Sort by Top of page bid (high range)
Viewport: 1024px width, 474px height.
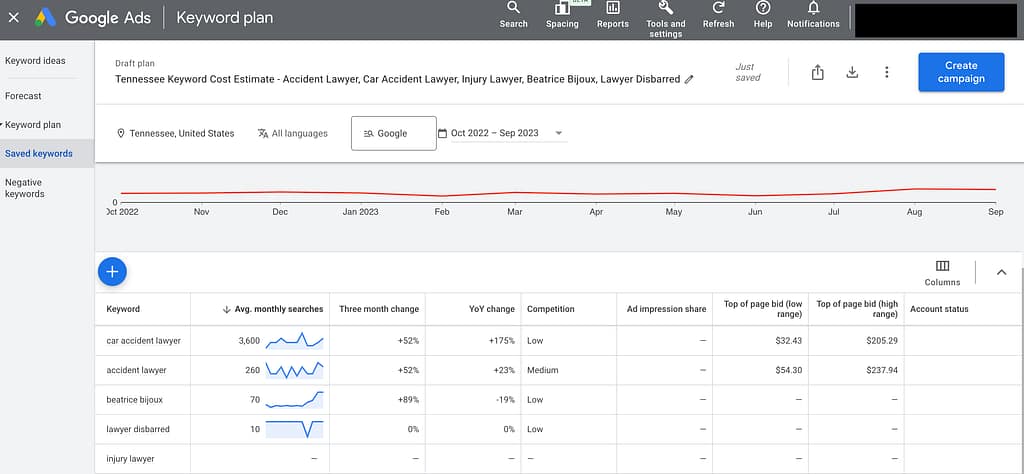857,309
